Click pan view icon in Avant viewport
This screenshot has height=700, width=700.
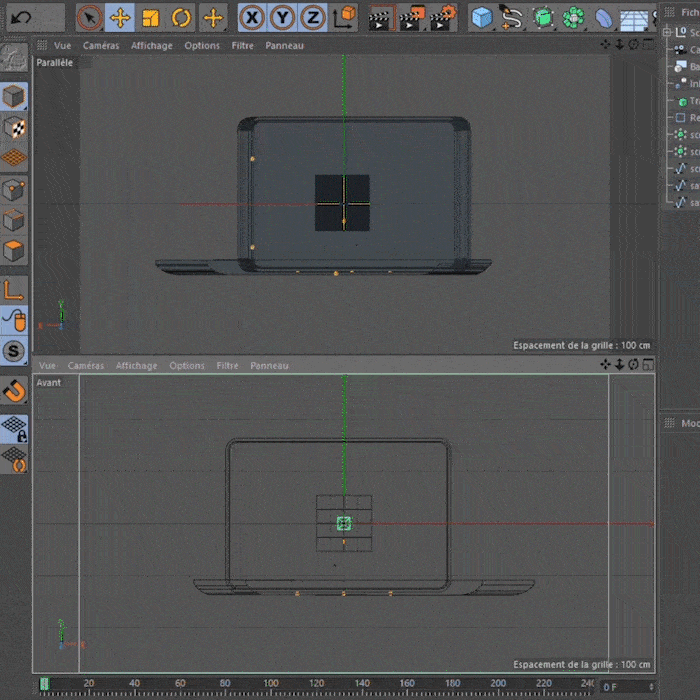coord(605,364)
